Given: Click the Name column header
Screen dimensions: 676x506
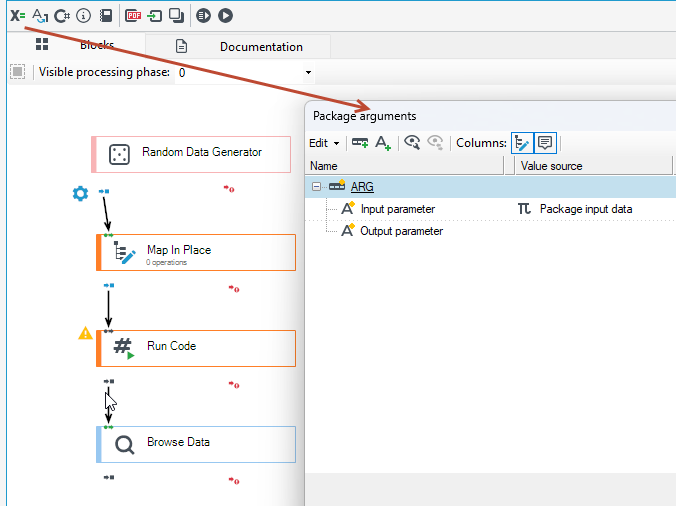Looking at the screenshot, I should point(404,166).
